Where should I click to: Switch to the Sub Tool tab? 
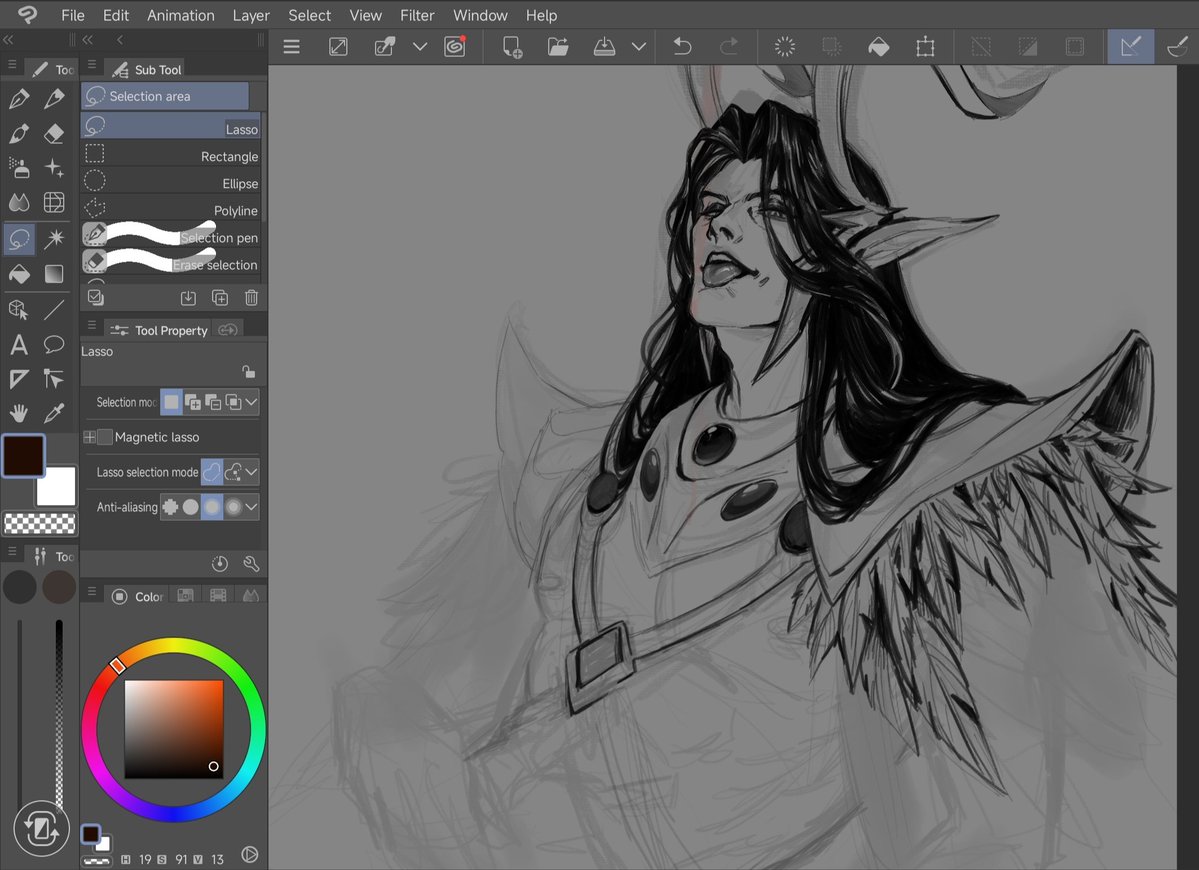pos(146,69)
